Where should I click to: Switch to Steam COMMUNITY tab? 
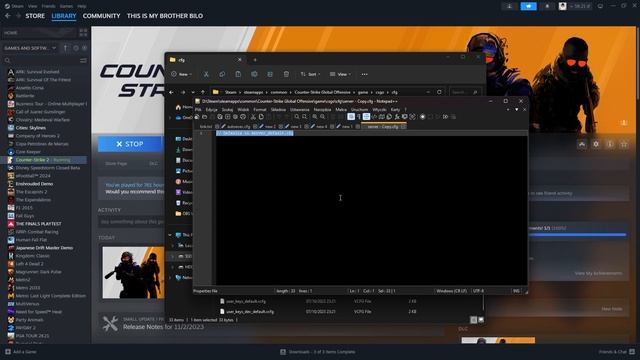pos(101,16)
